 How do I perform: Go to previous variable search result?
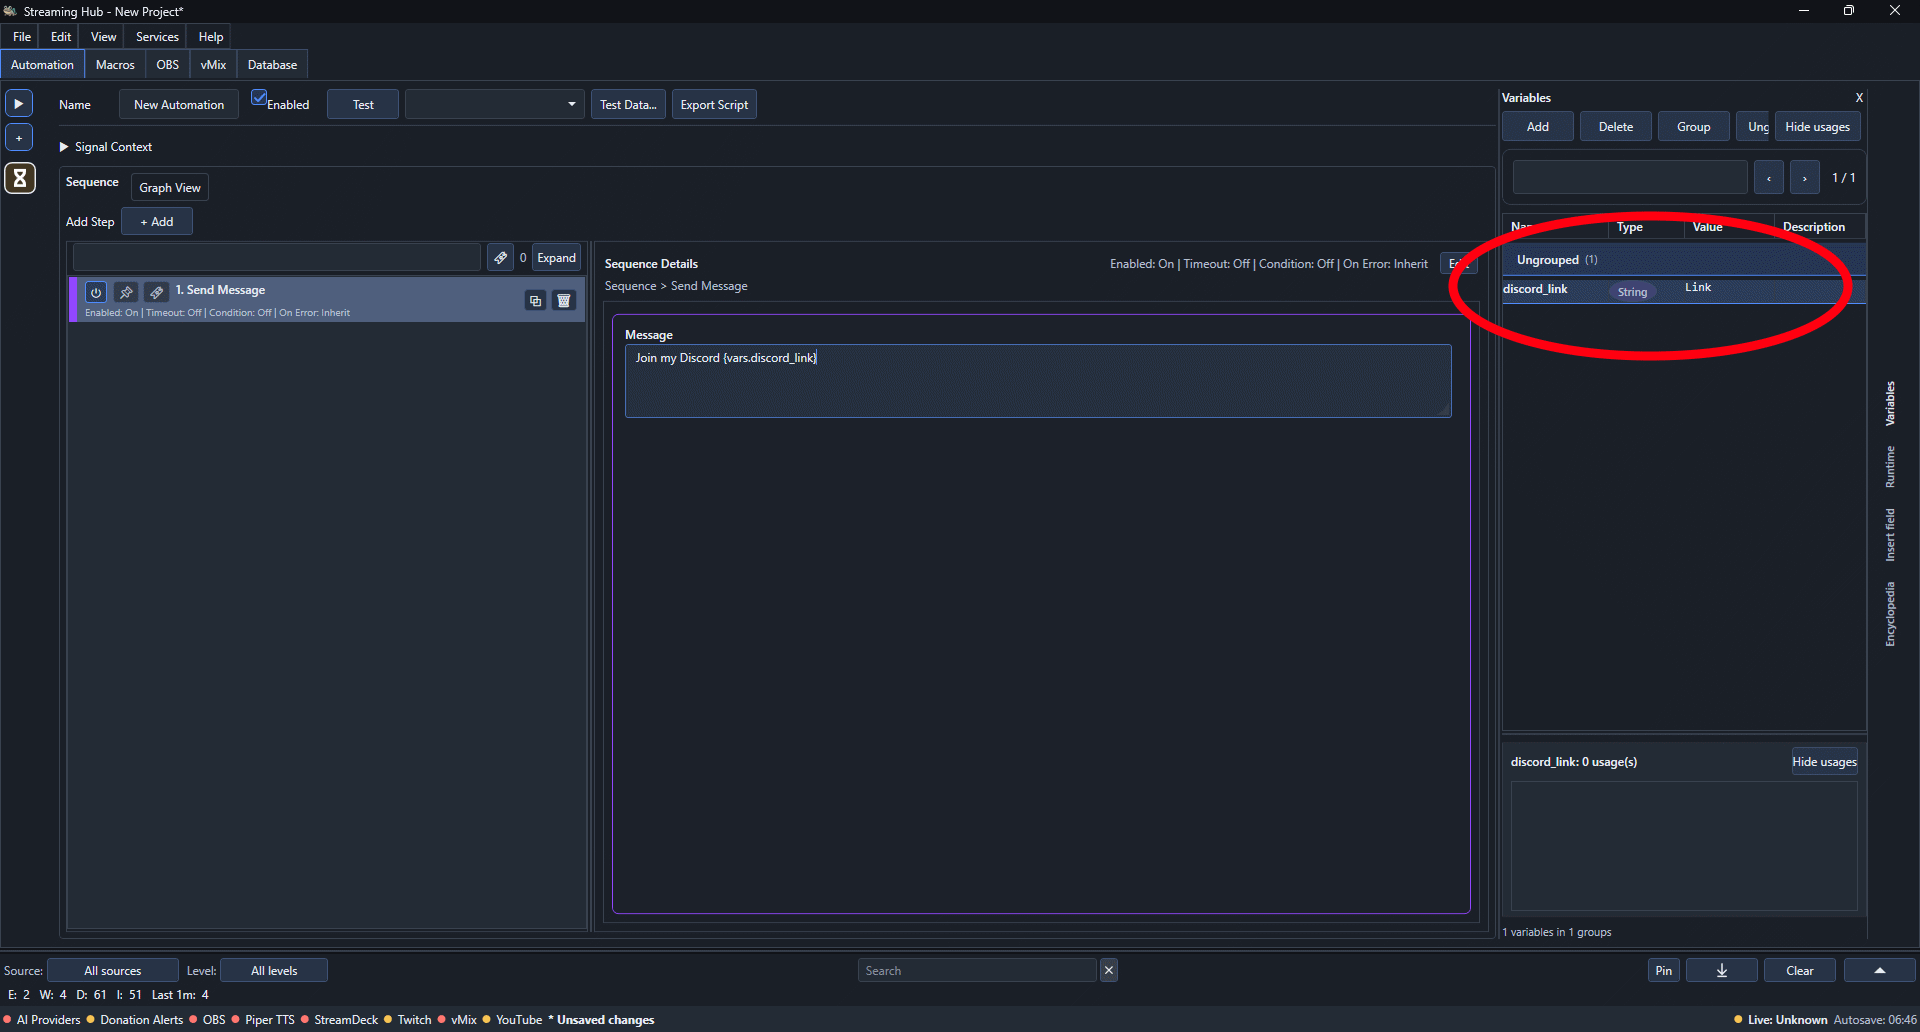1769,178
